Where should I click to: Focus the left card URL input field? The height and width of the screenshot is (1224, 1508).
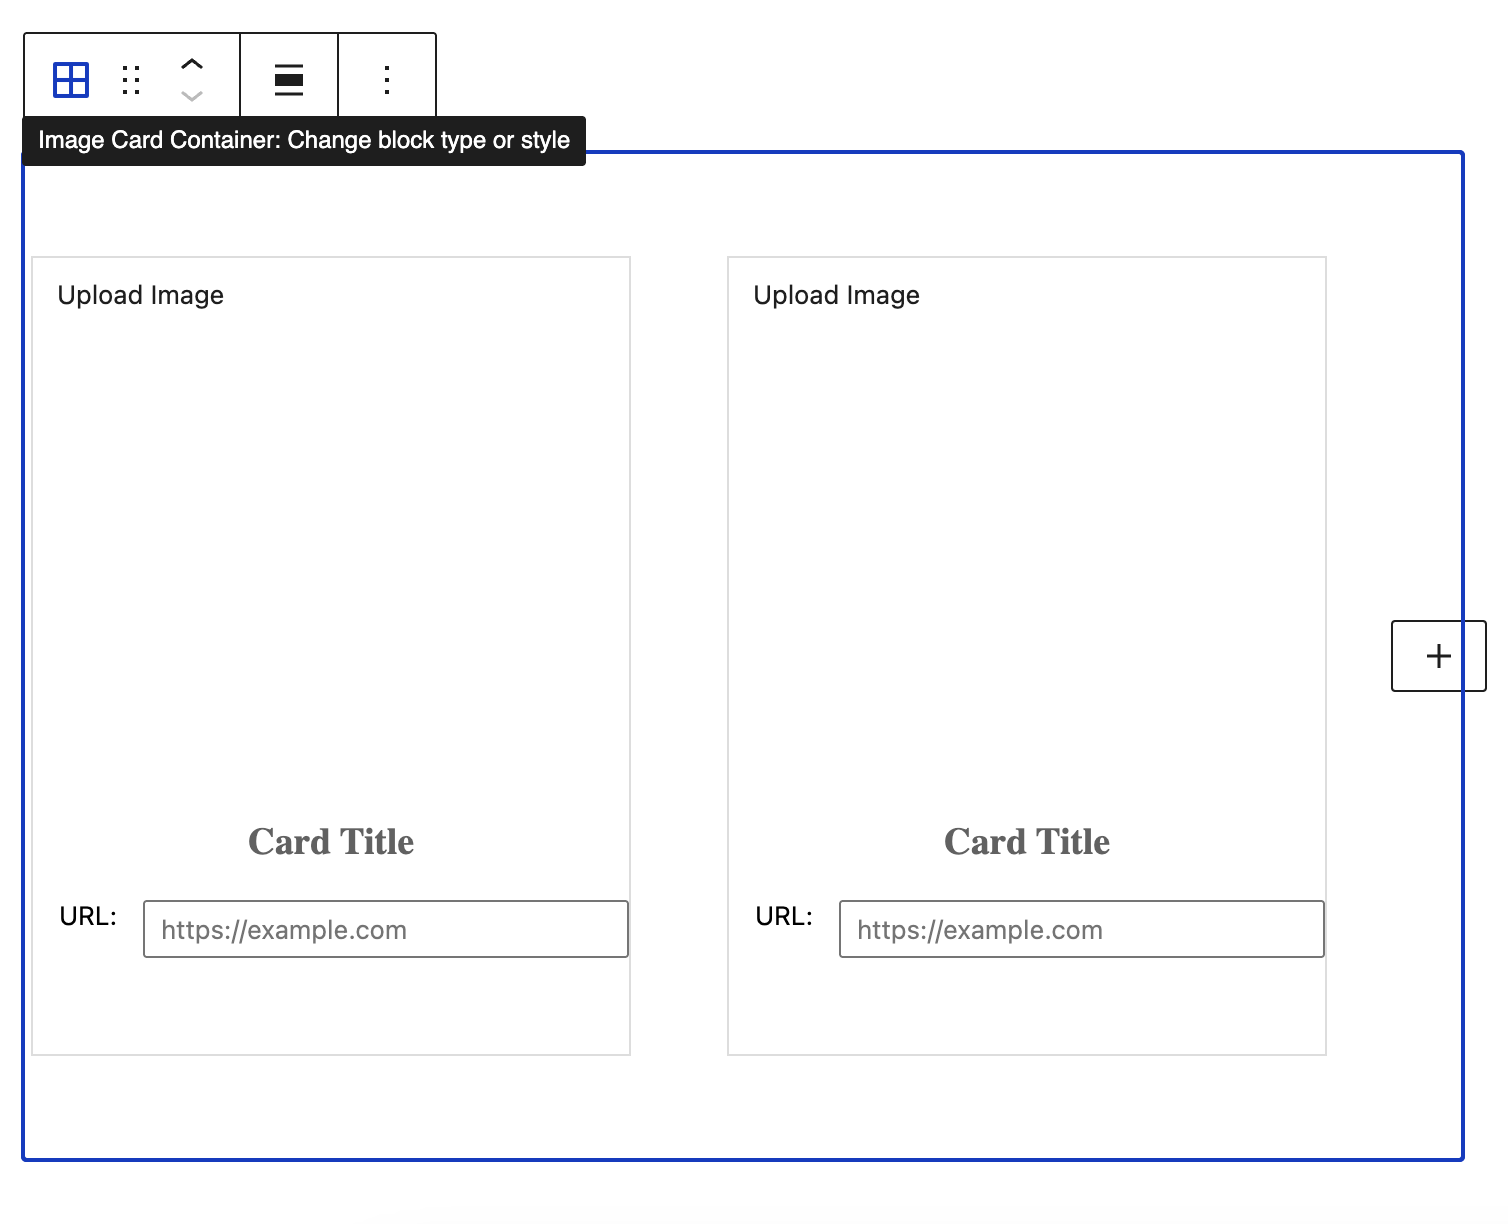(x=386, y=929)
